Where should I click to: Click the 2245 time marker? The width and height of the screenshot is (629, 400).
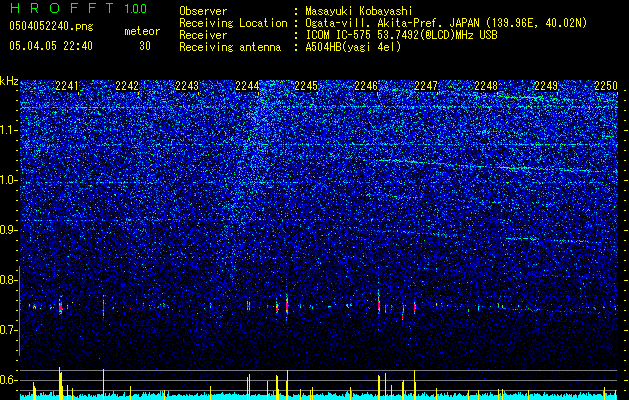[306, 85]
